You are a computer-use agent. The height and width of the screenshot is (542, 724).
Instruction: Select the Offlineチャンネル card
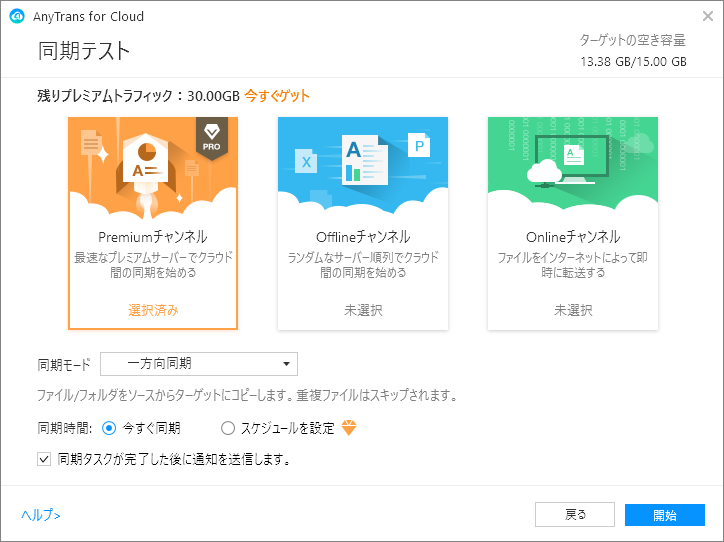(x=363, y=223)
